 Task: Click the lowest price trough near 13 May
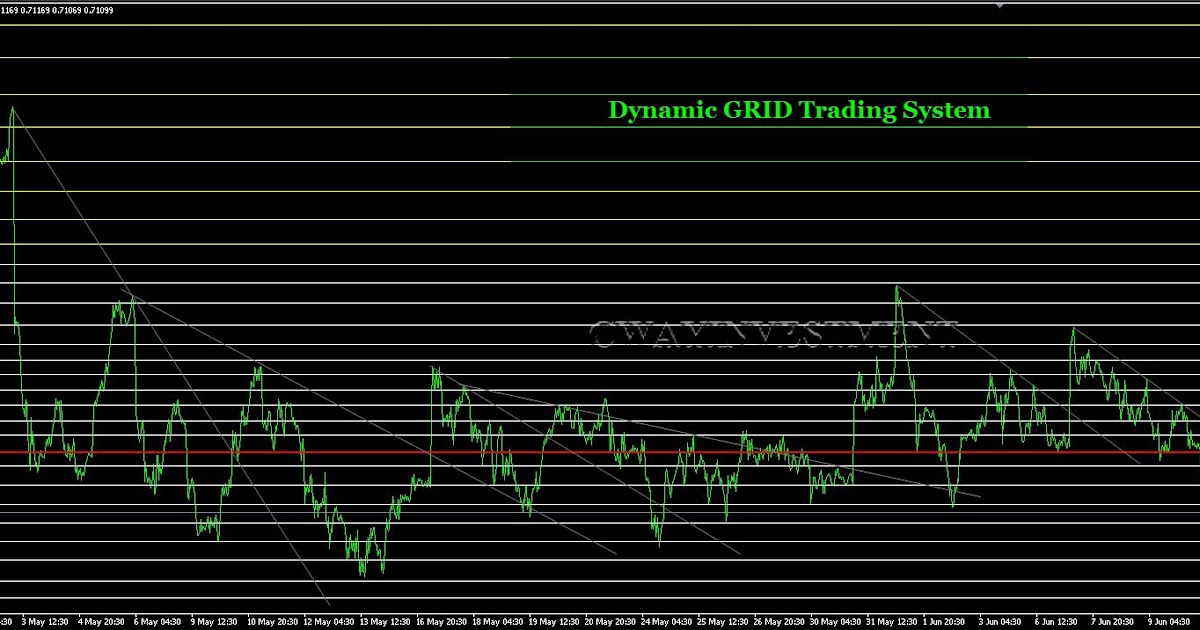pos(362,575)
